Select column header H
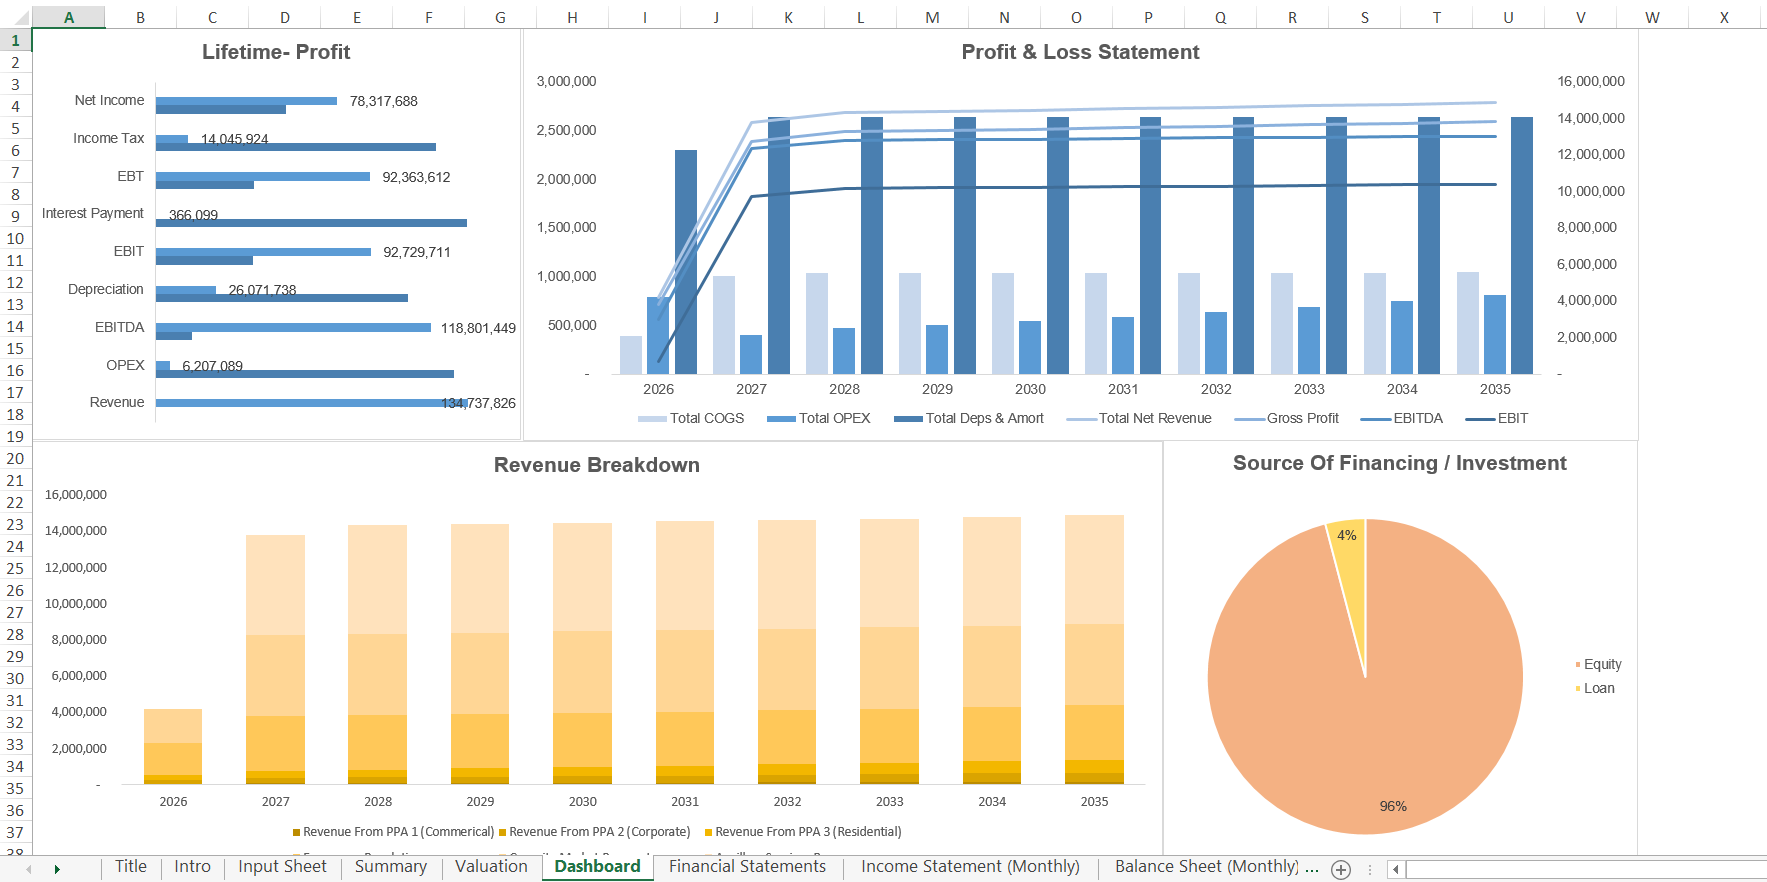 572,17
